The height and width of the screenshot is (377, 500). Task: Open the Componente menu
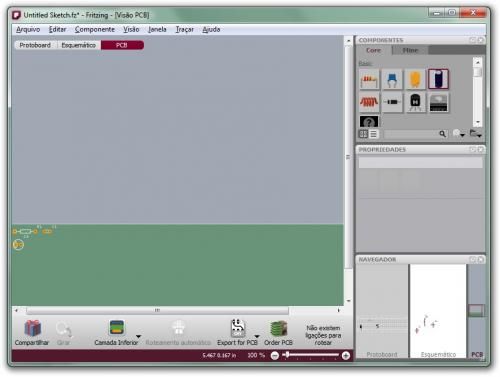coord(95,29)
